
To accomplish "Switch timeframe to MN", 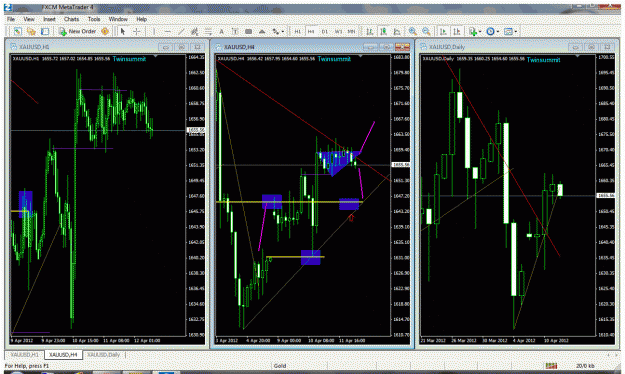I will tap(351, 31).
